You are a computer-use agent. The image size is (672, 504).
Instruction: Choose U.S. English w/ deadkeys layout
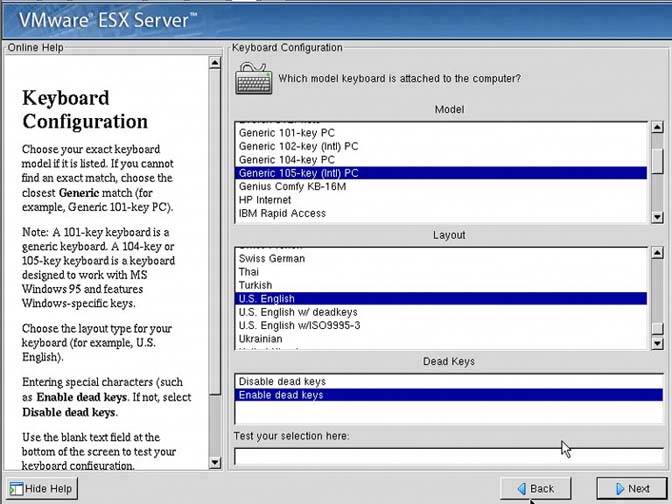click(441, 312)
